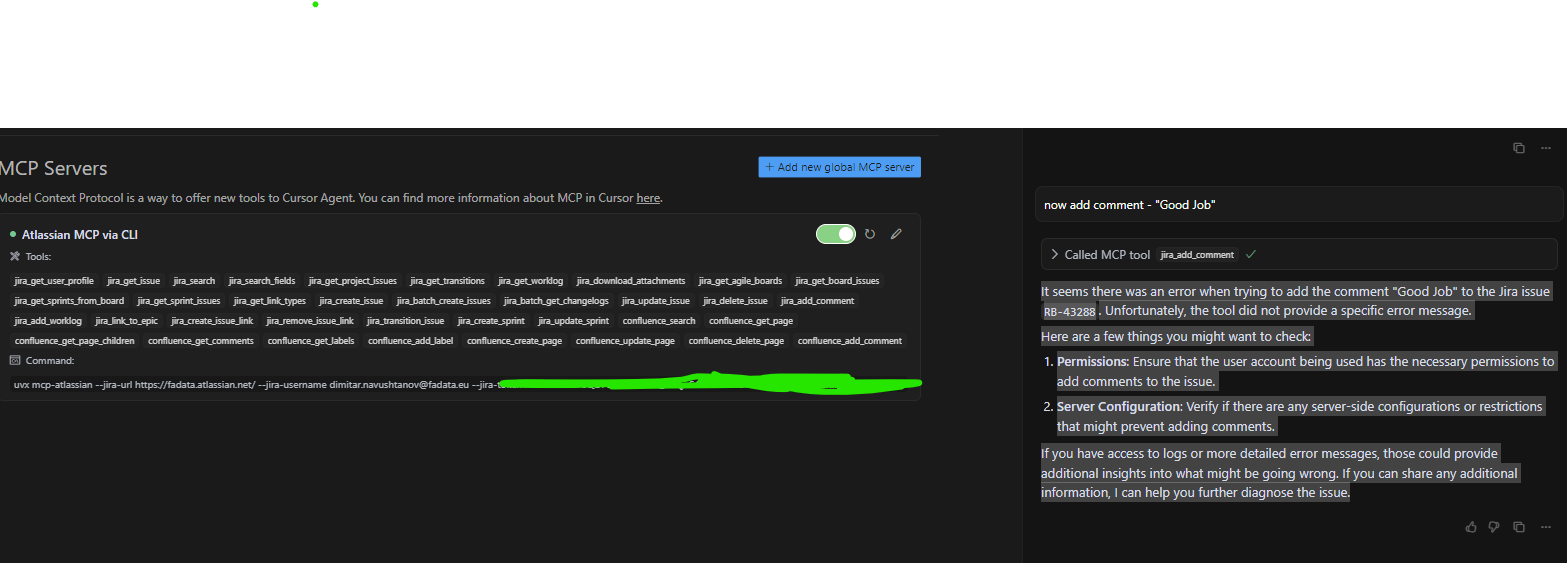Image resolution: width=1567 pixels, height=563 pixels.
Task: Select the jira_link_to_epic tool
Action: (126, 321)
